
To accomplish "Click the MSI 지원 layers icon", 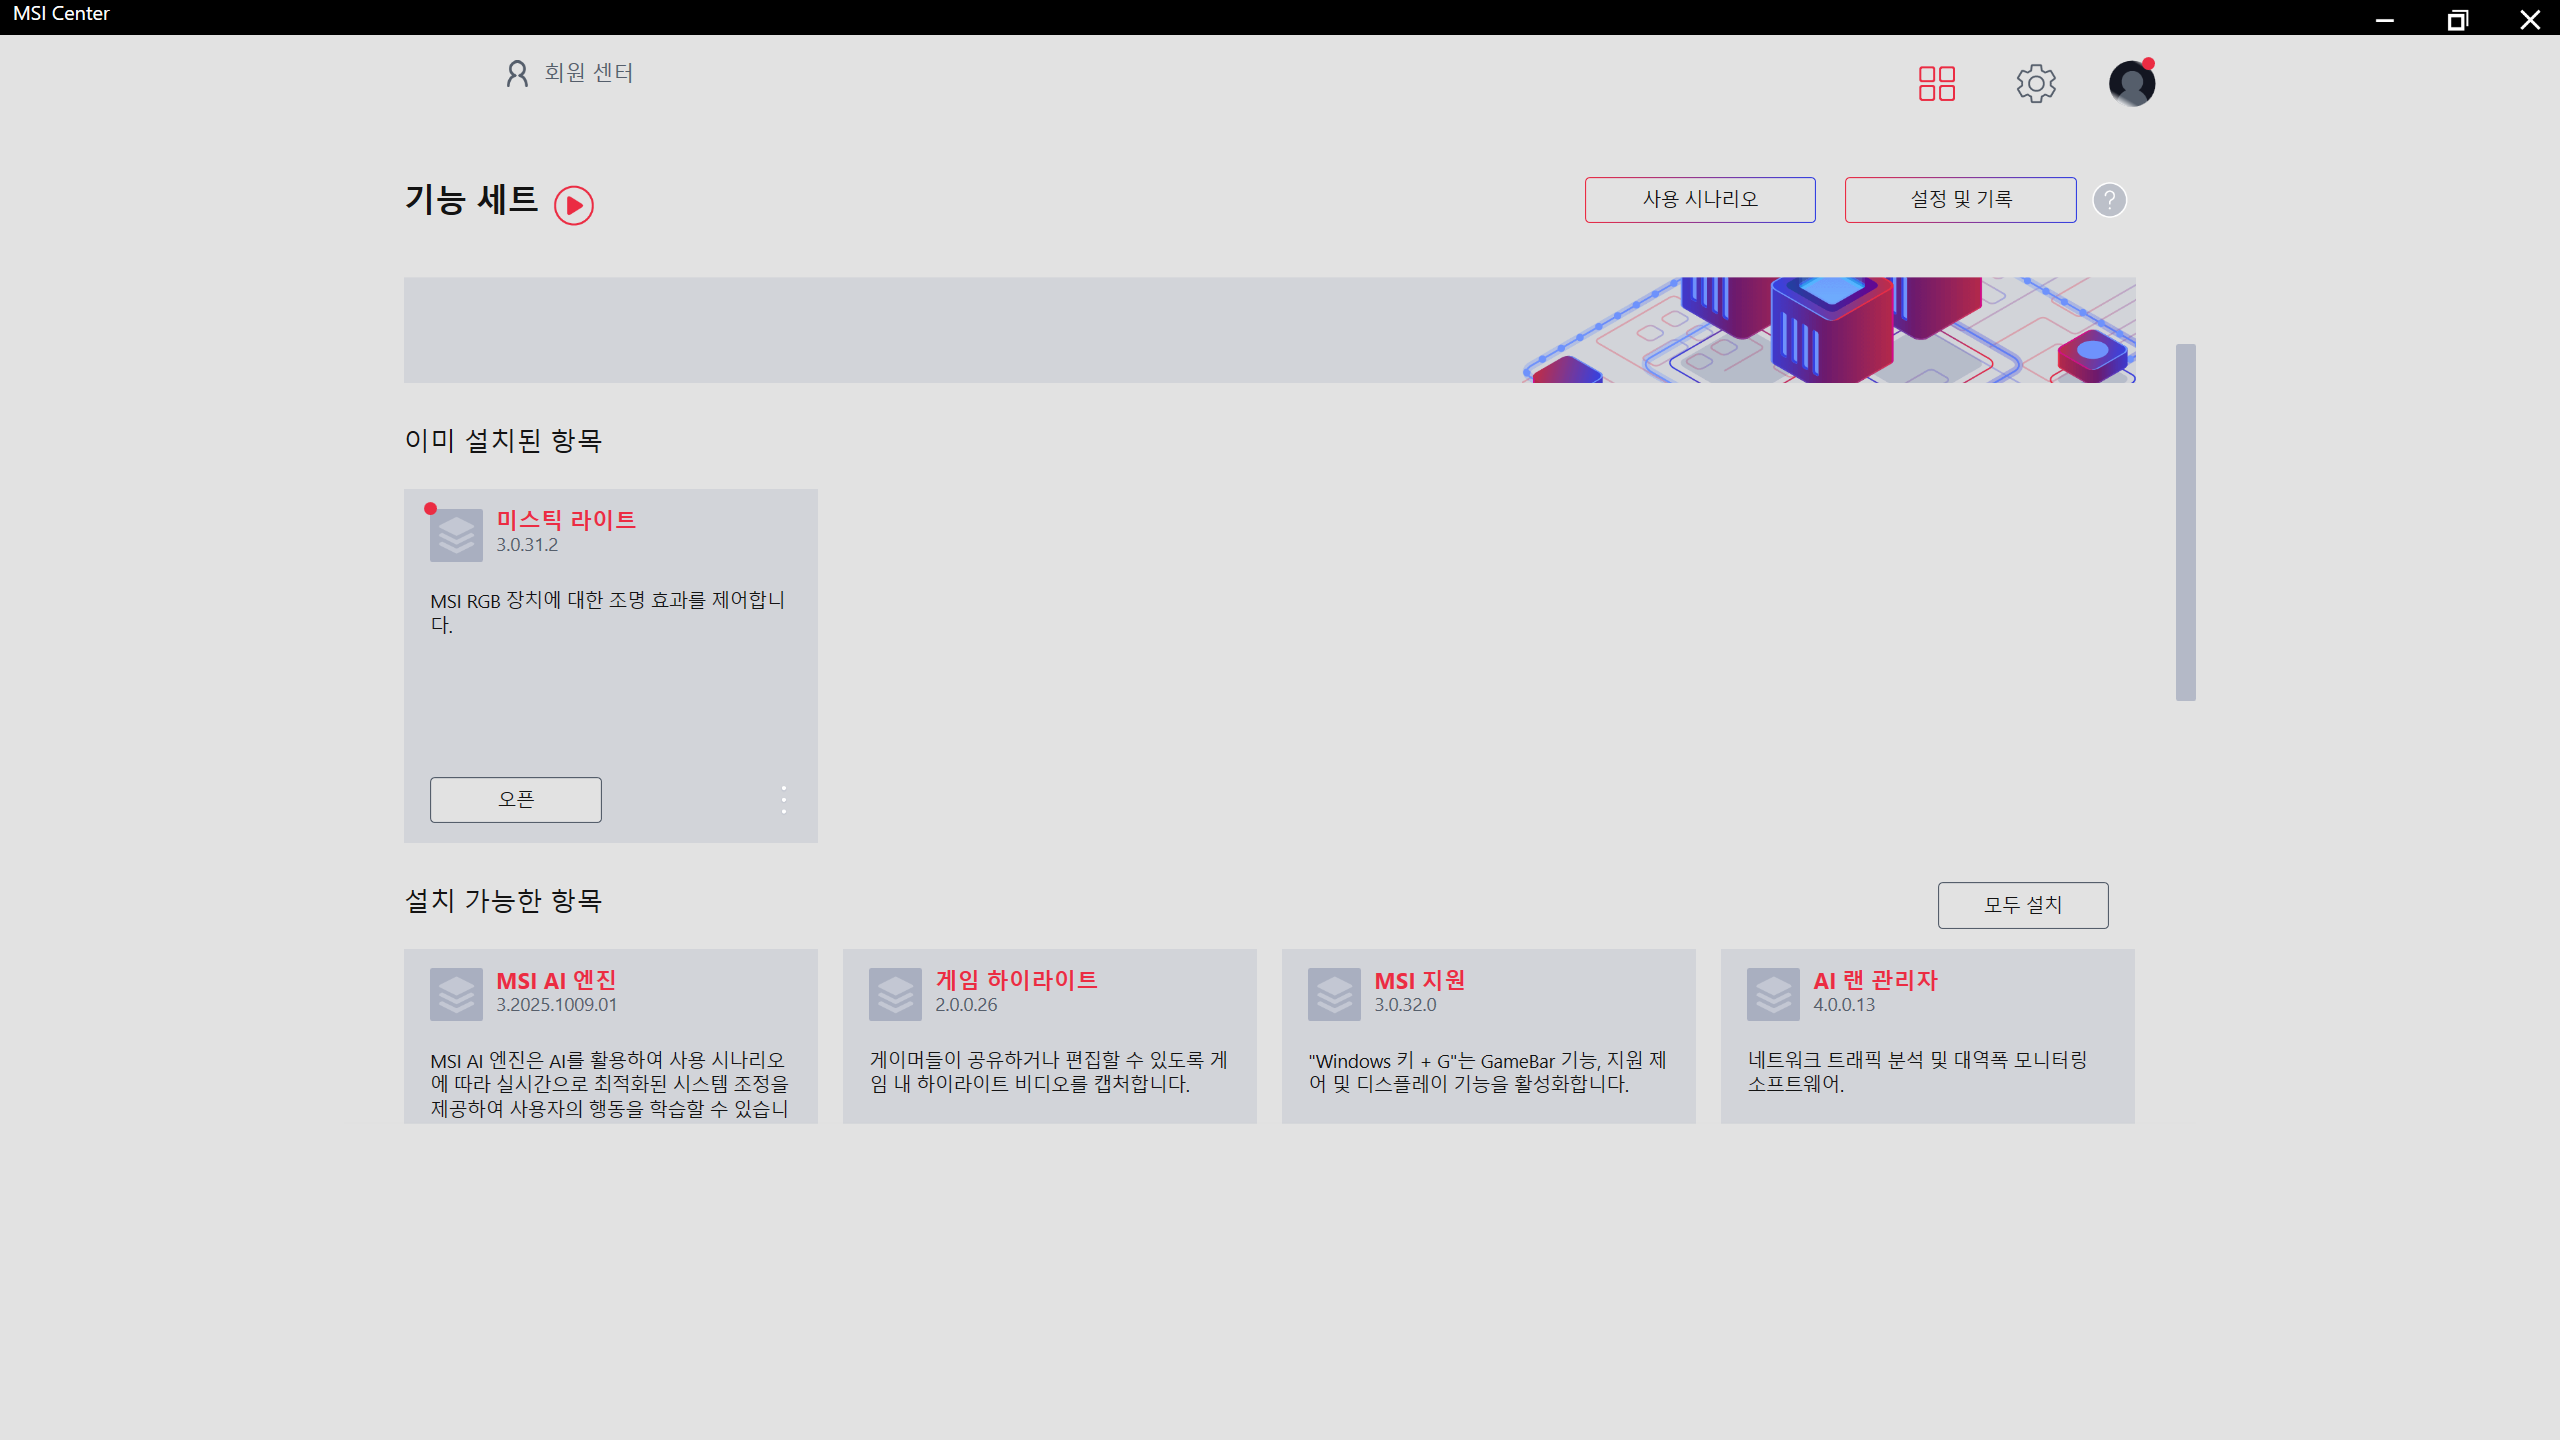I will coord(1334,994).
